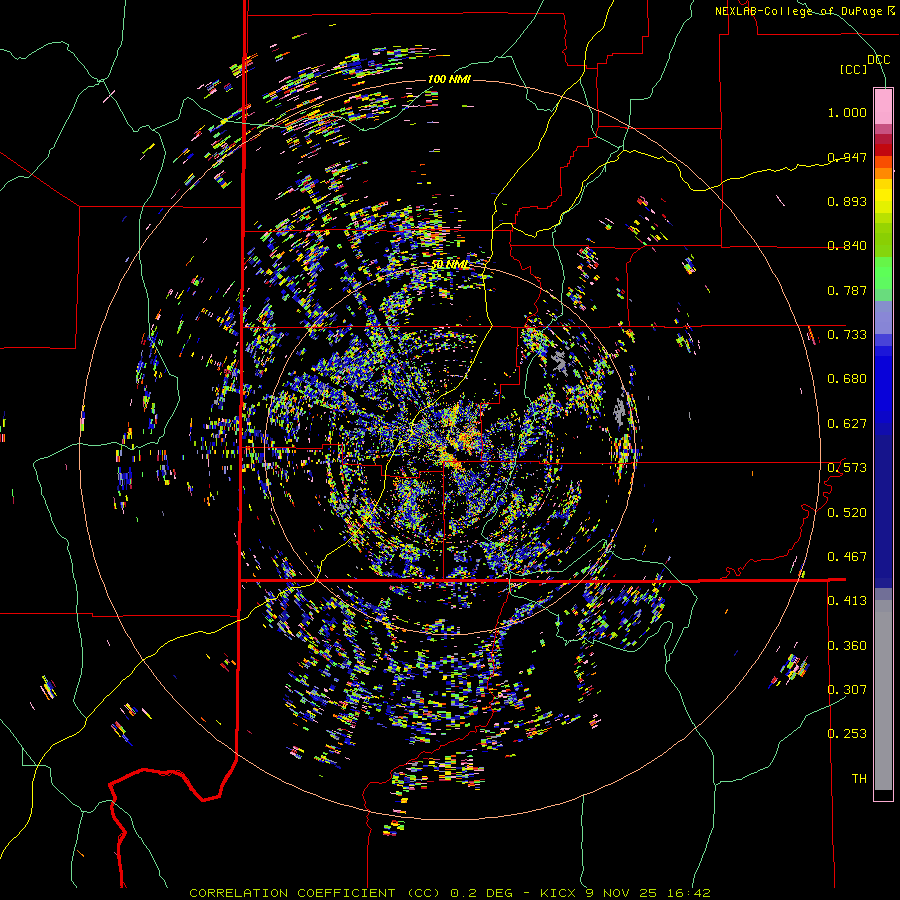Click the 0.840 scale value

(x=847, y=246)
